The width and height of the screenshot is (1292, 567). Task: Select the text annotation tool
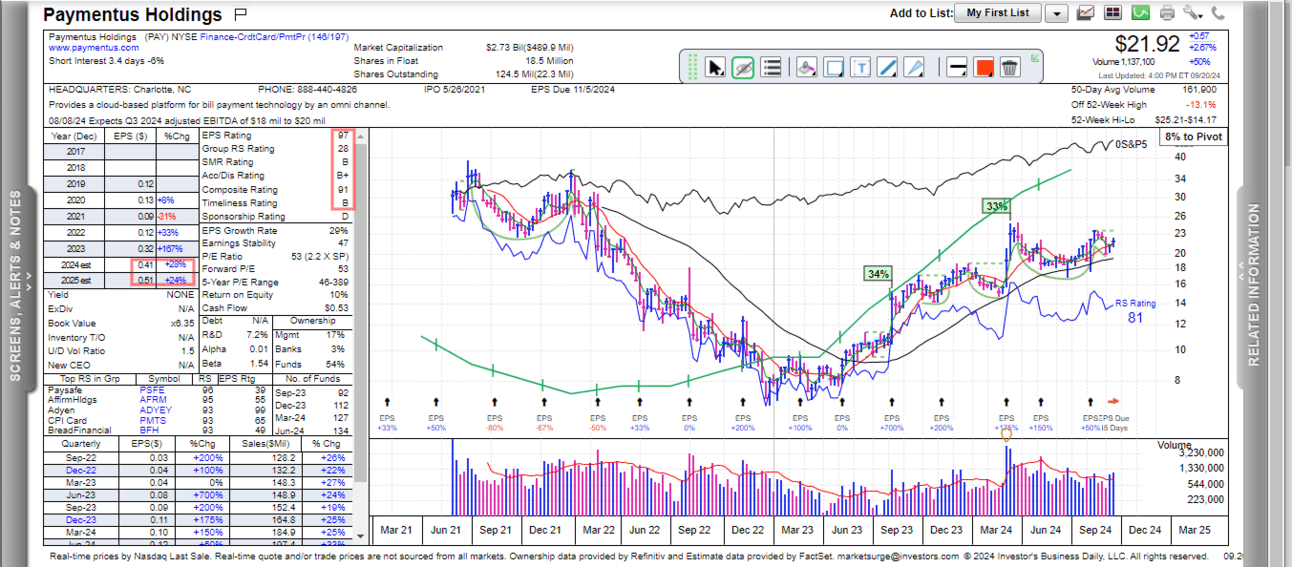point(862,67)
